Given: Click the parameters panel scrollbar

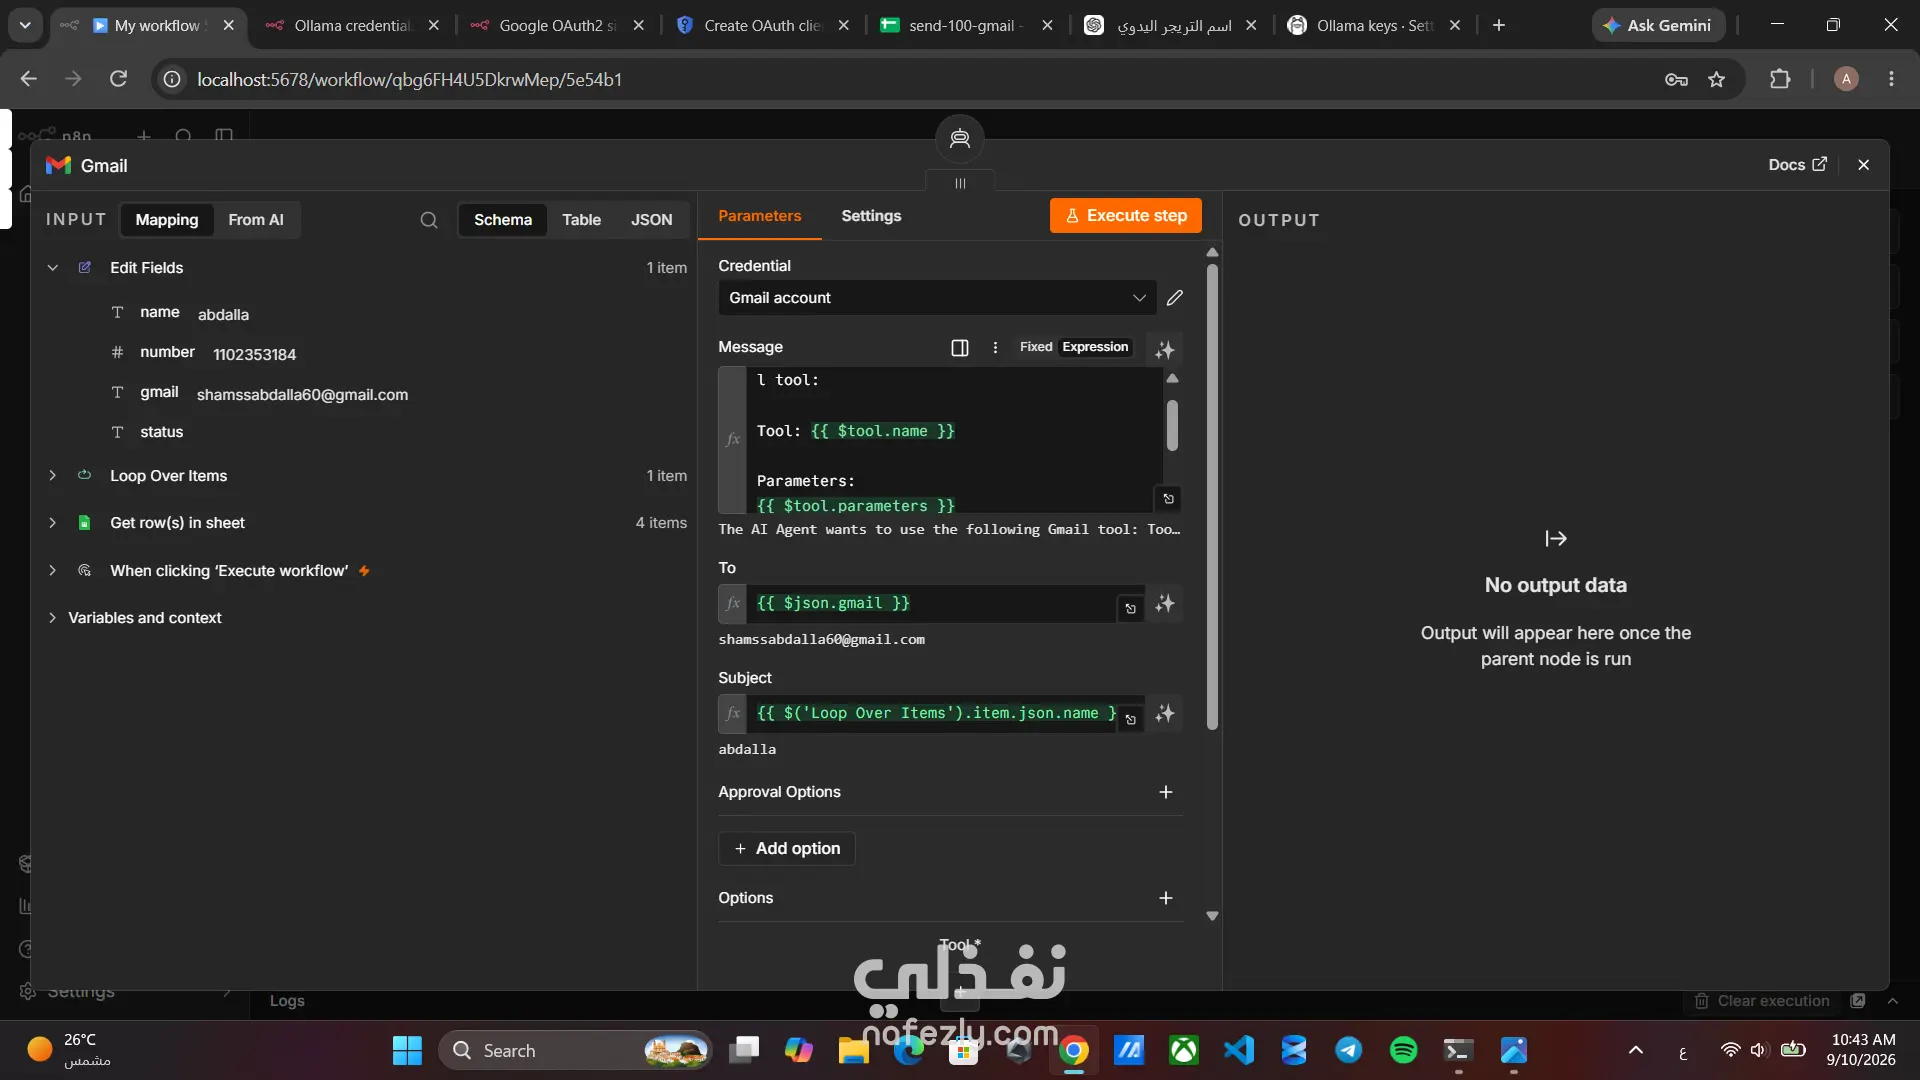Looking at the screenshot, I should 1212,496.
